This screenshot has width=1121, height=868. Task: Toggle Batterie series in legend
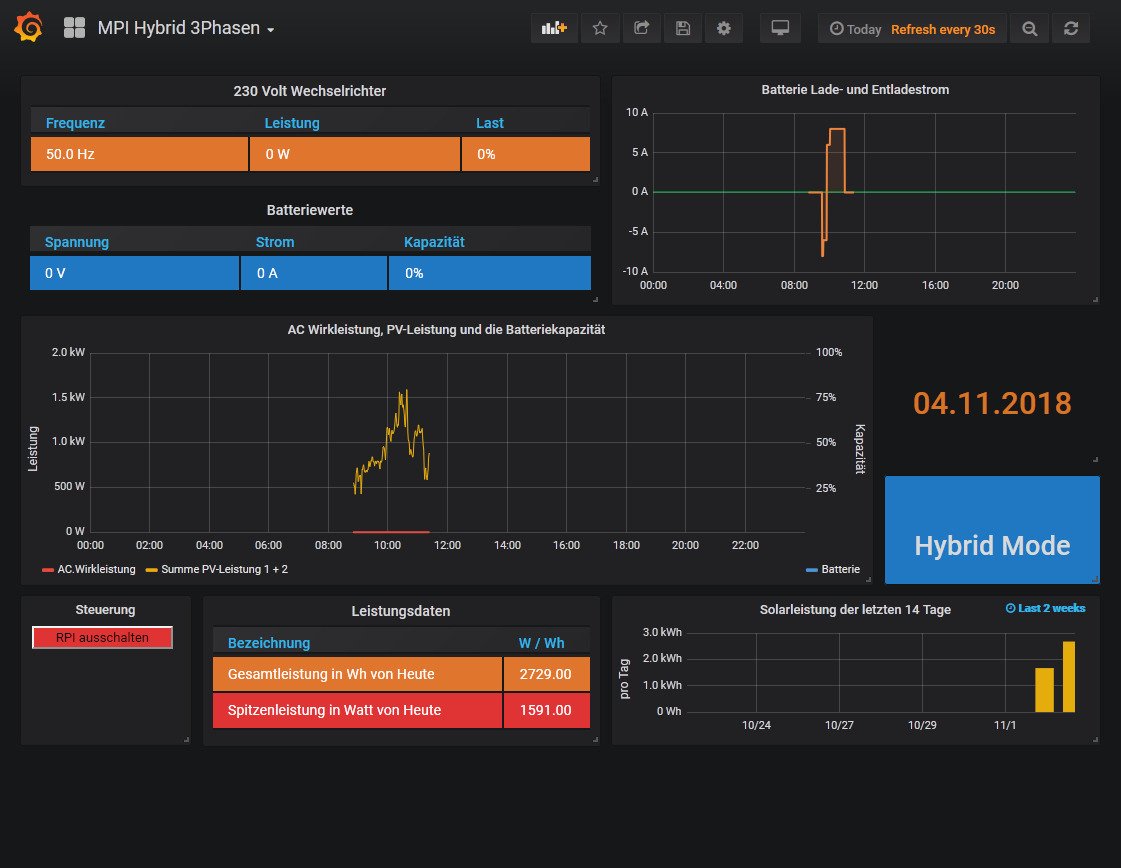coord(839,569)
